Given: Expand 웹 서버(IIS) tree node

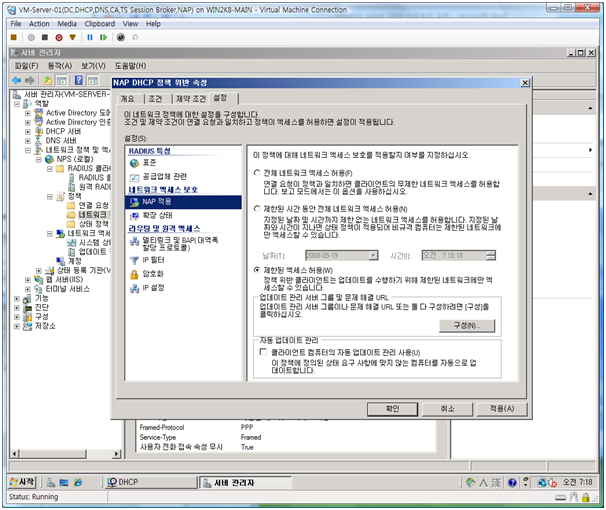Looking at the screenshot, I should click(27, 280).
